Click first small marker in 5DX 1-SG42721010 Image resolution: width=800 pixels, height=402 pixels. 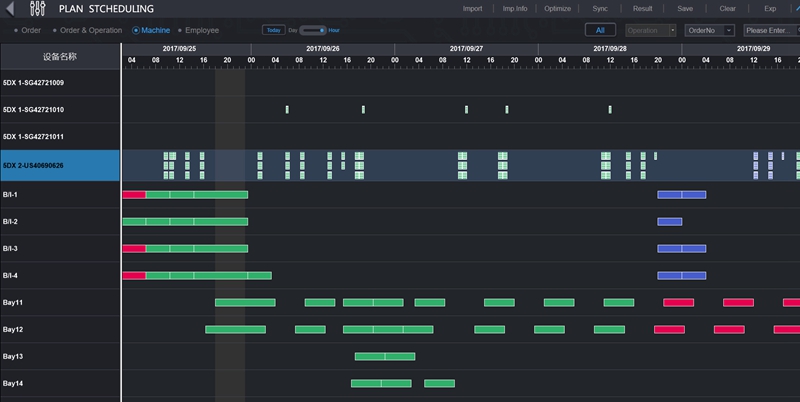pyautogui.click(x=287, y=110)
